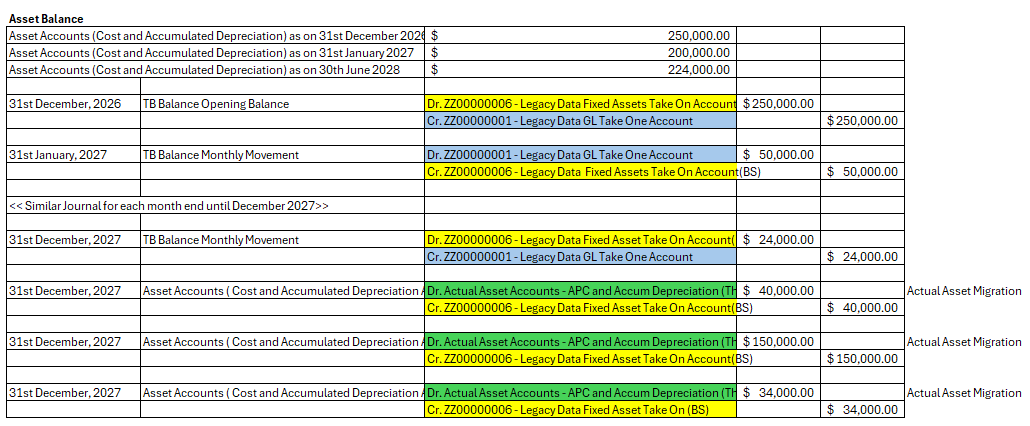Click the blue Dr. ZZ00000001 cell for January 2027

[580, 155]
